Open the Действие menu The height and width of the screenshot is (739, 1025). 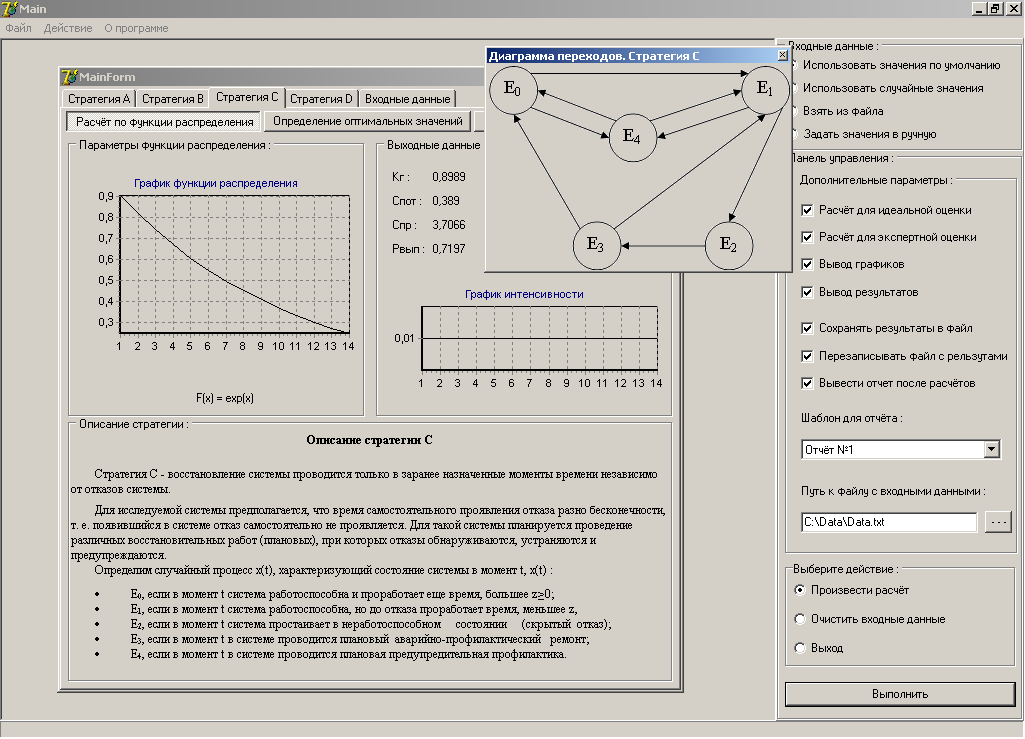coord(68,28)
